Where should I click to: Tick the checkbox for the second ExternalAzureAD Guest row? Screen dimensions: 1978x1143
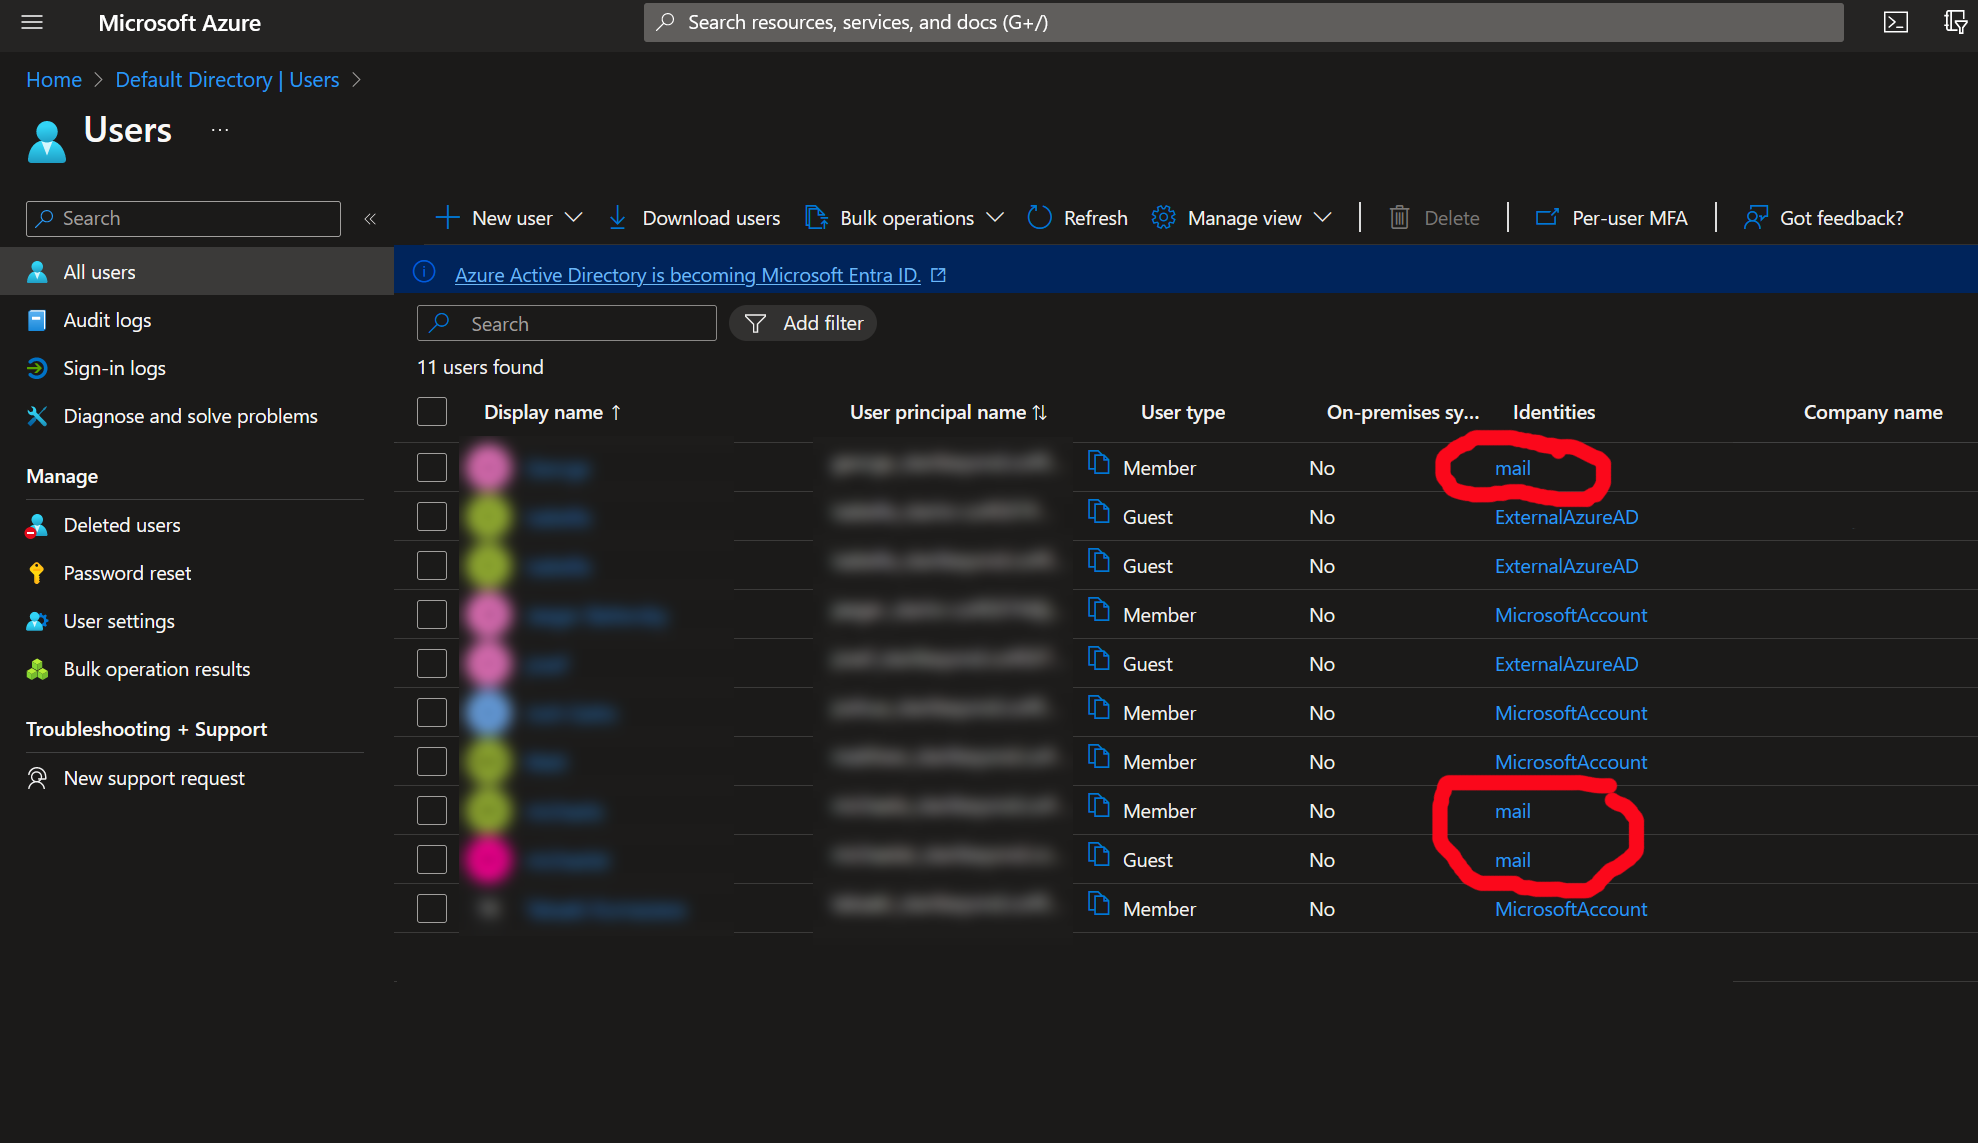[x=432, y=565]
